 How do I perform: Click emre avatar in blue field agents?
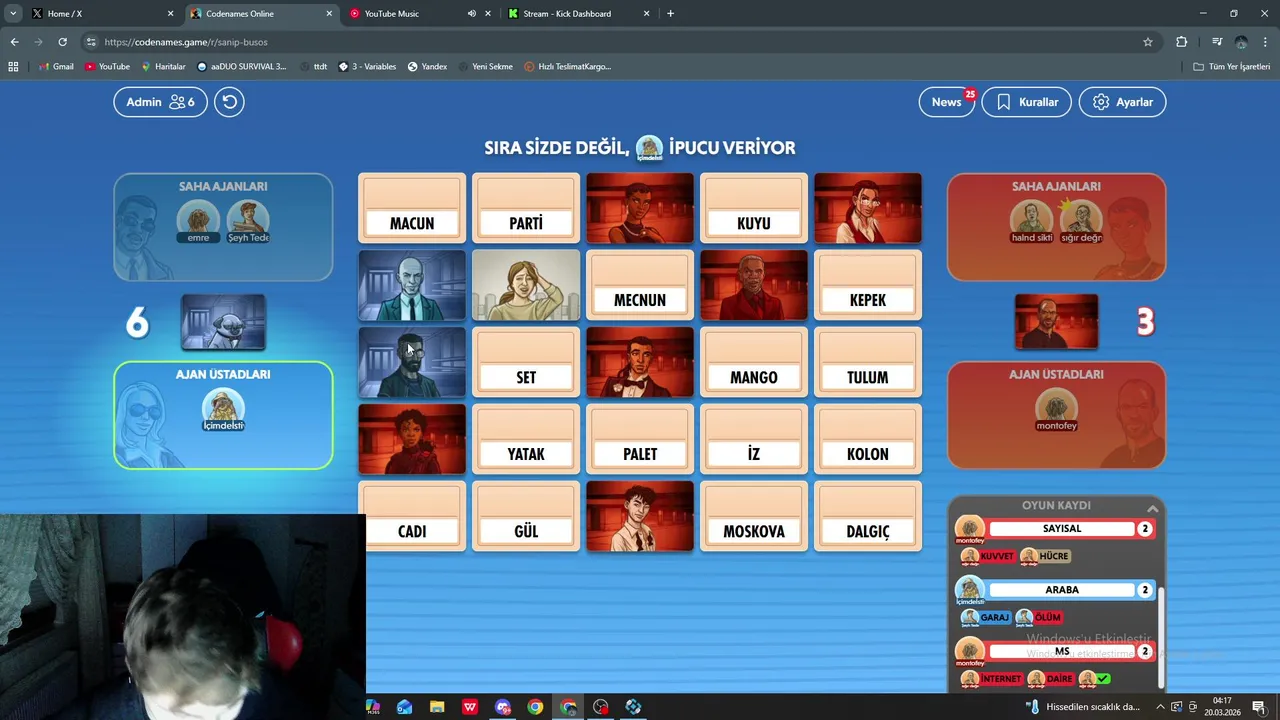[x=198, y=221]
